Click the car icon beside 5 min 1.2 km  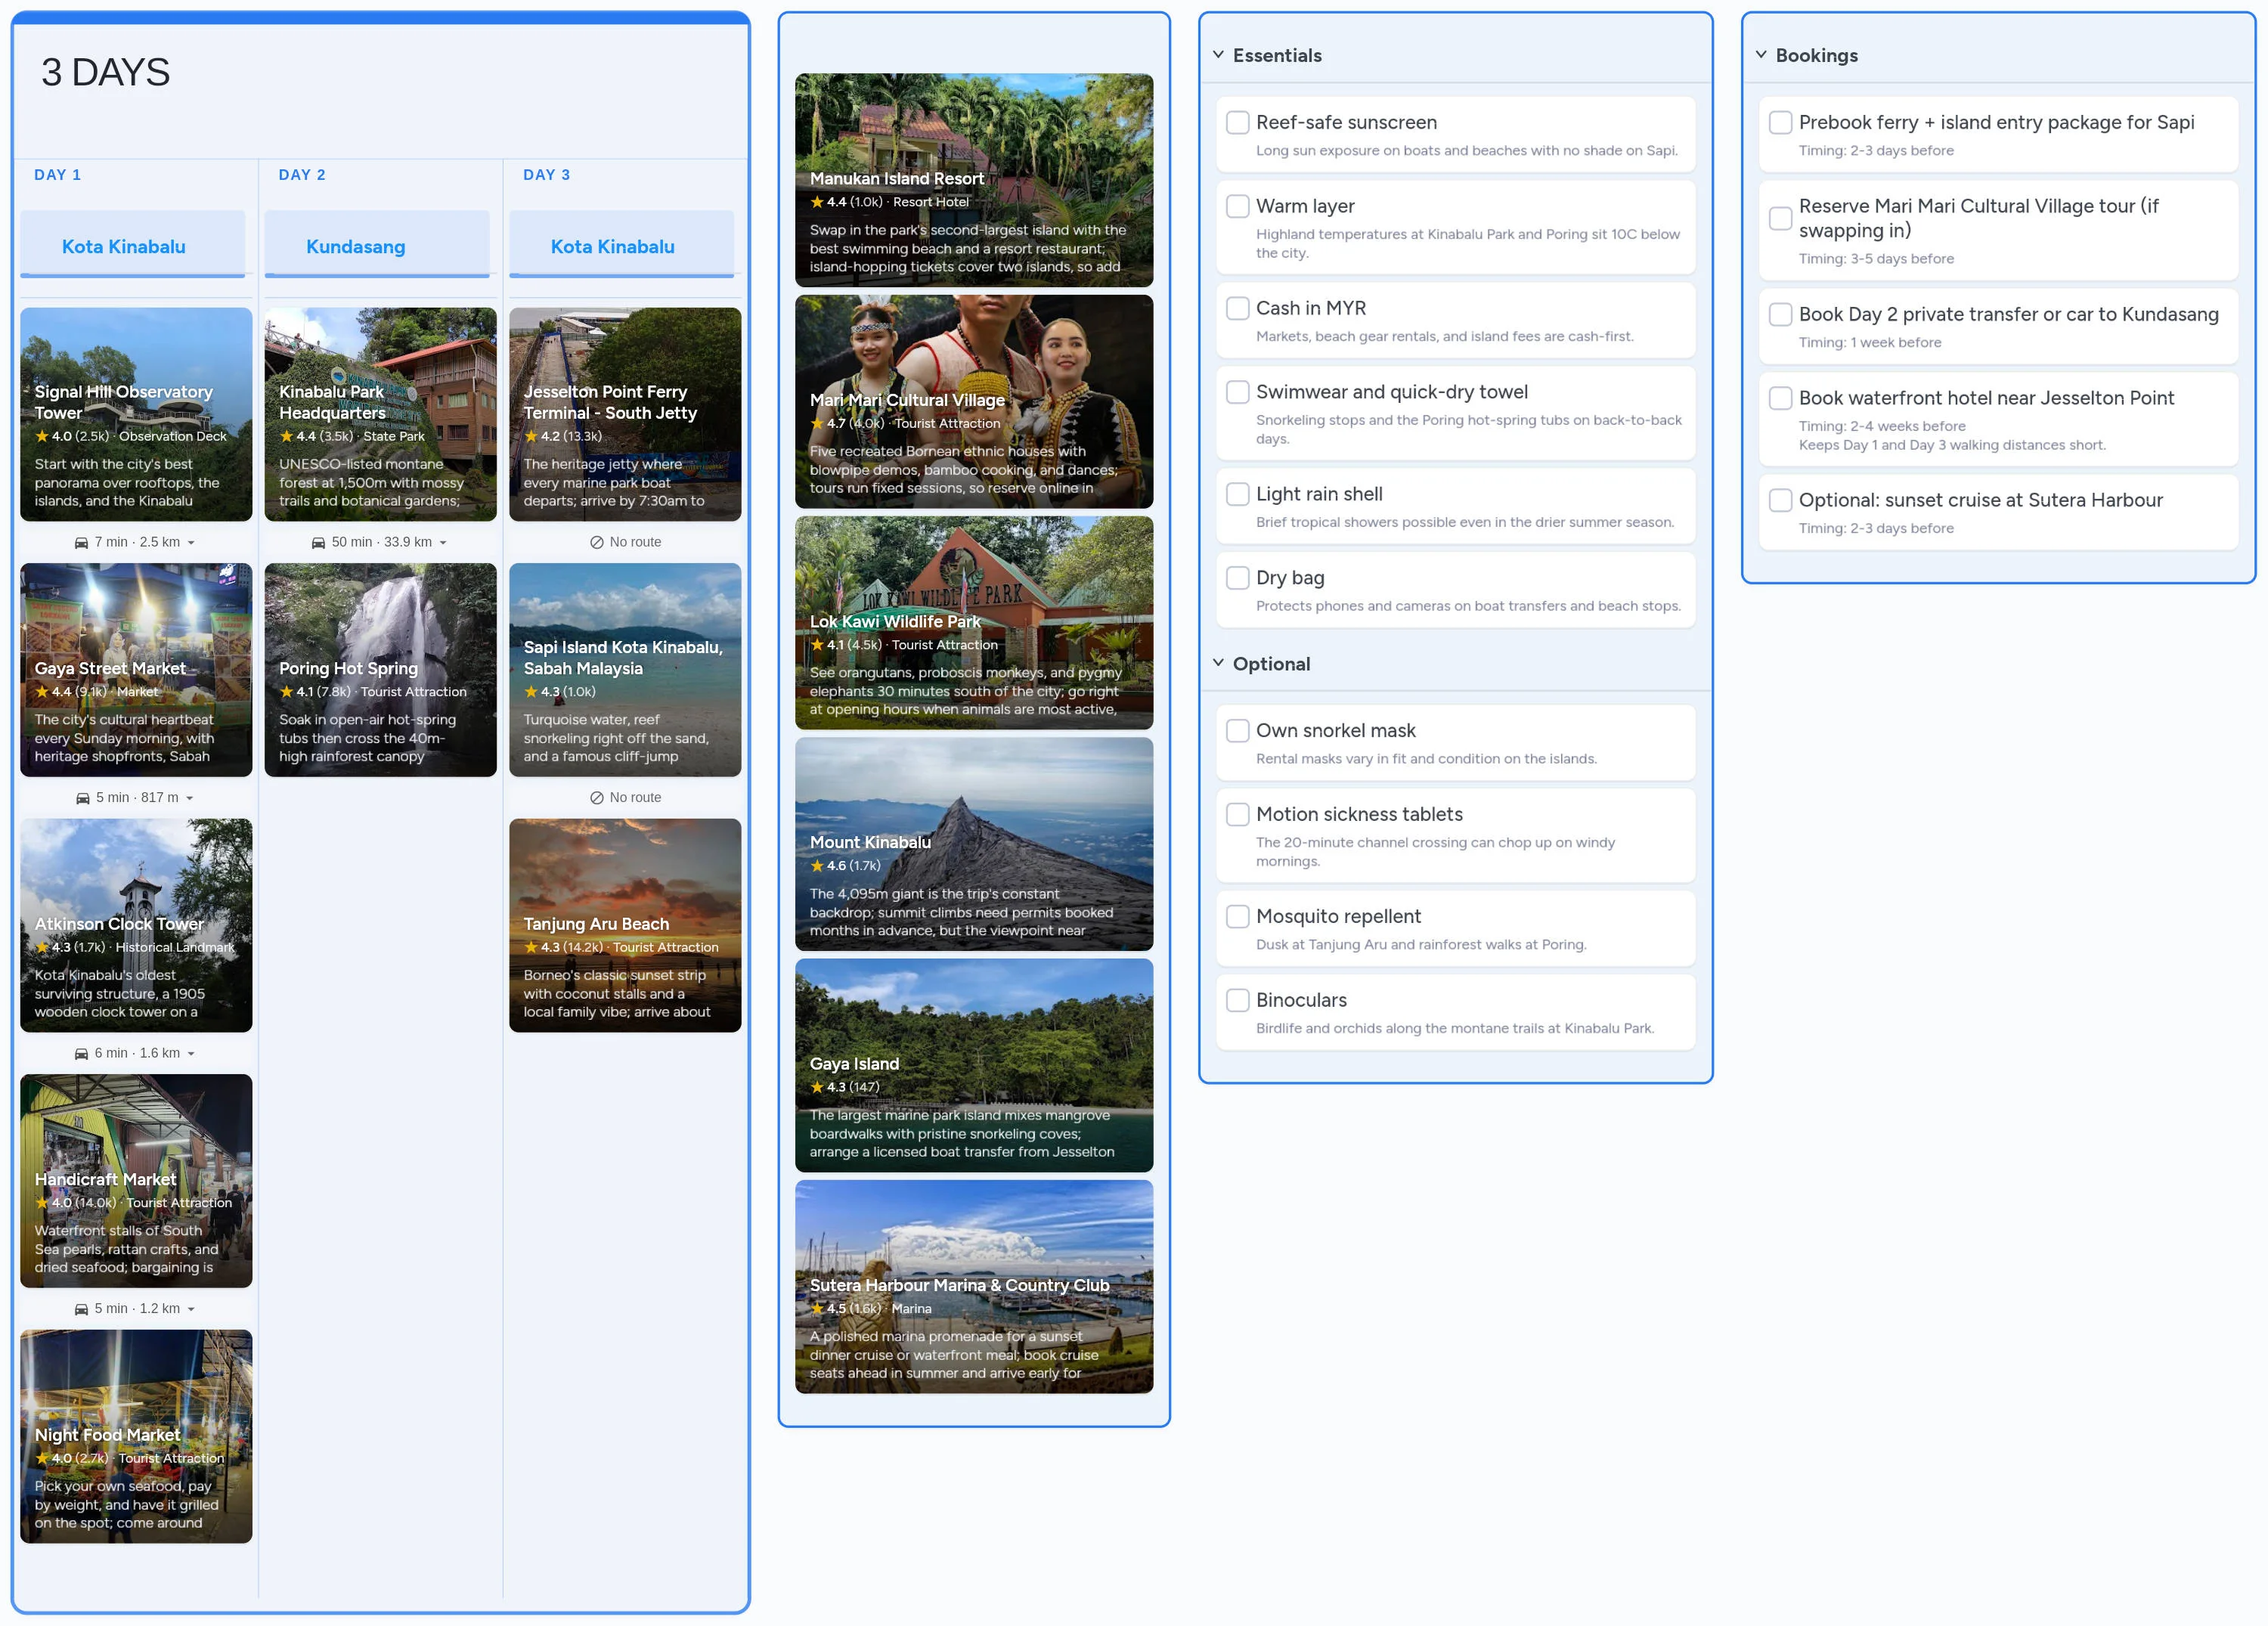point(81,1309)
